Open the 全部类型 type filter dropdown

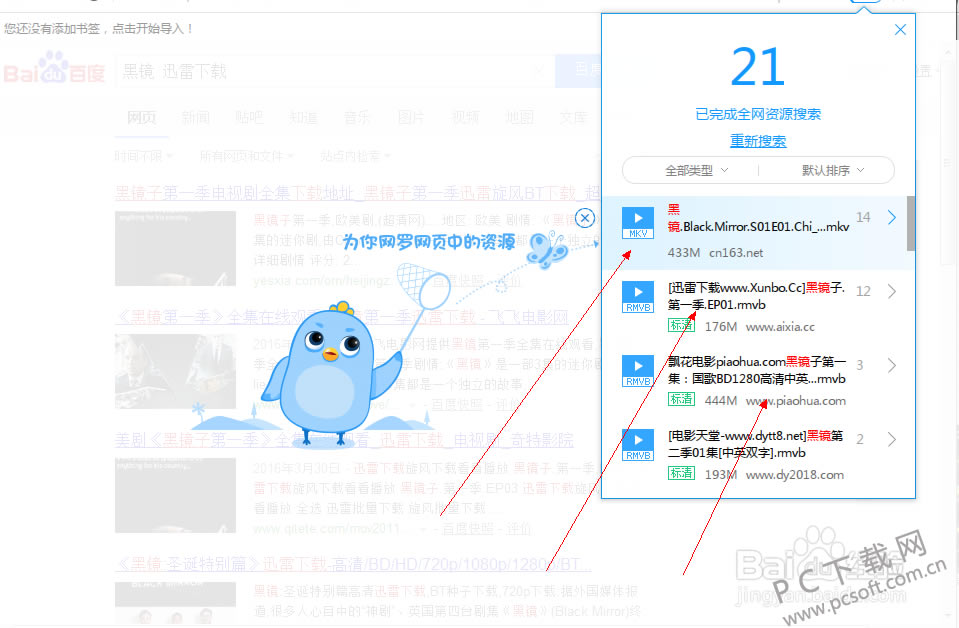696,170
